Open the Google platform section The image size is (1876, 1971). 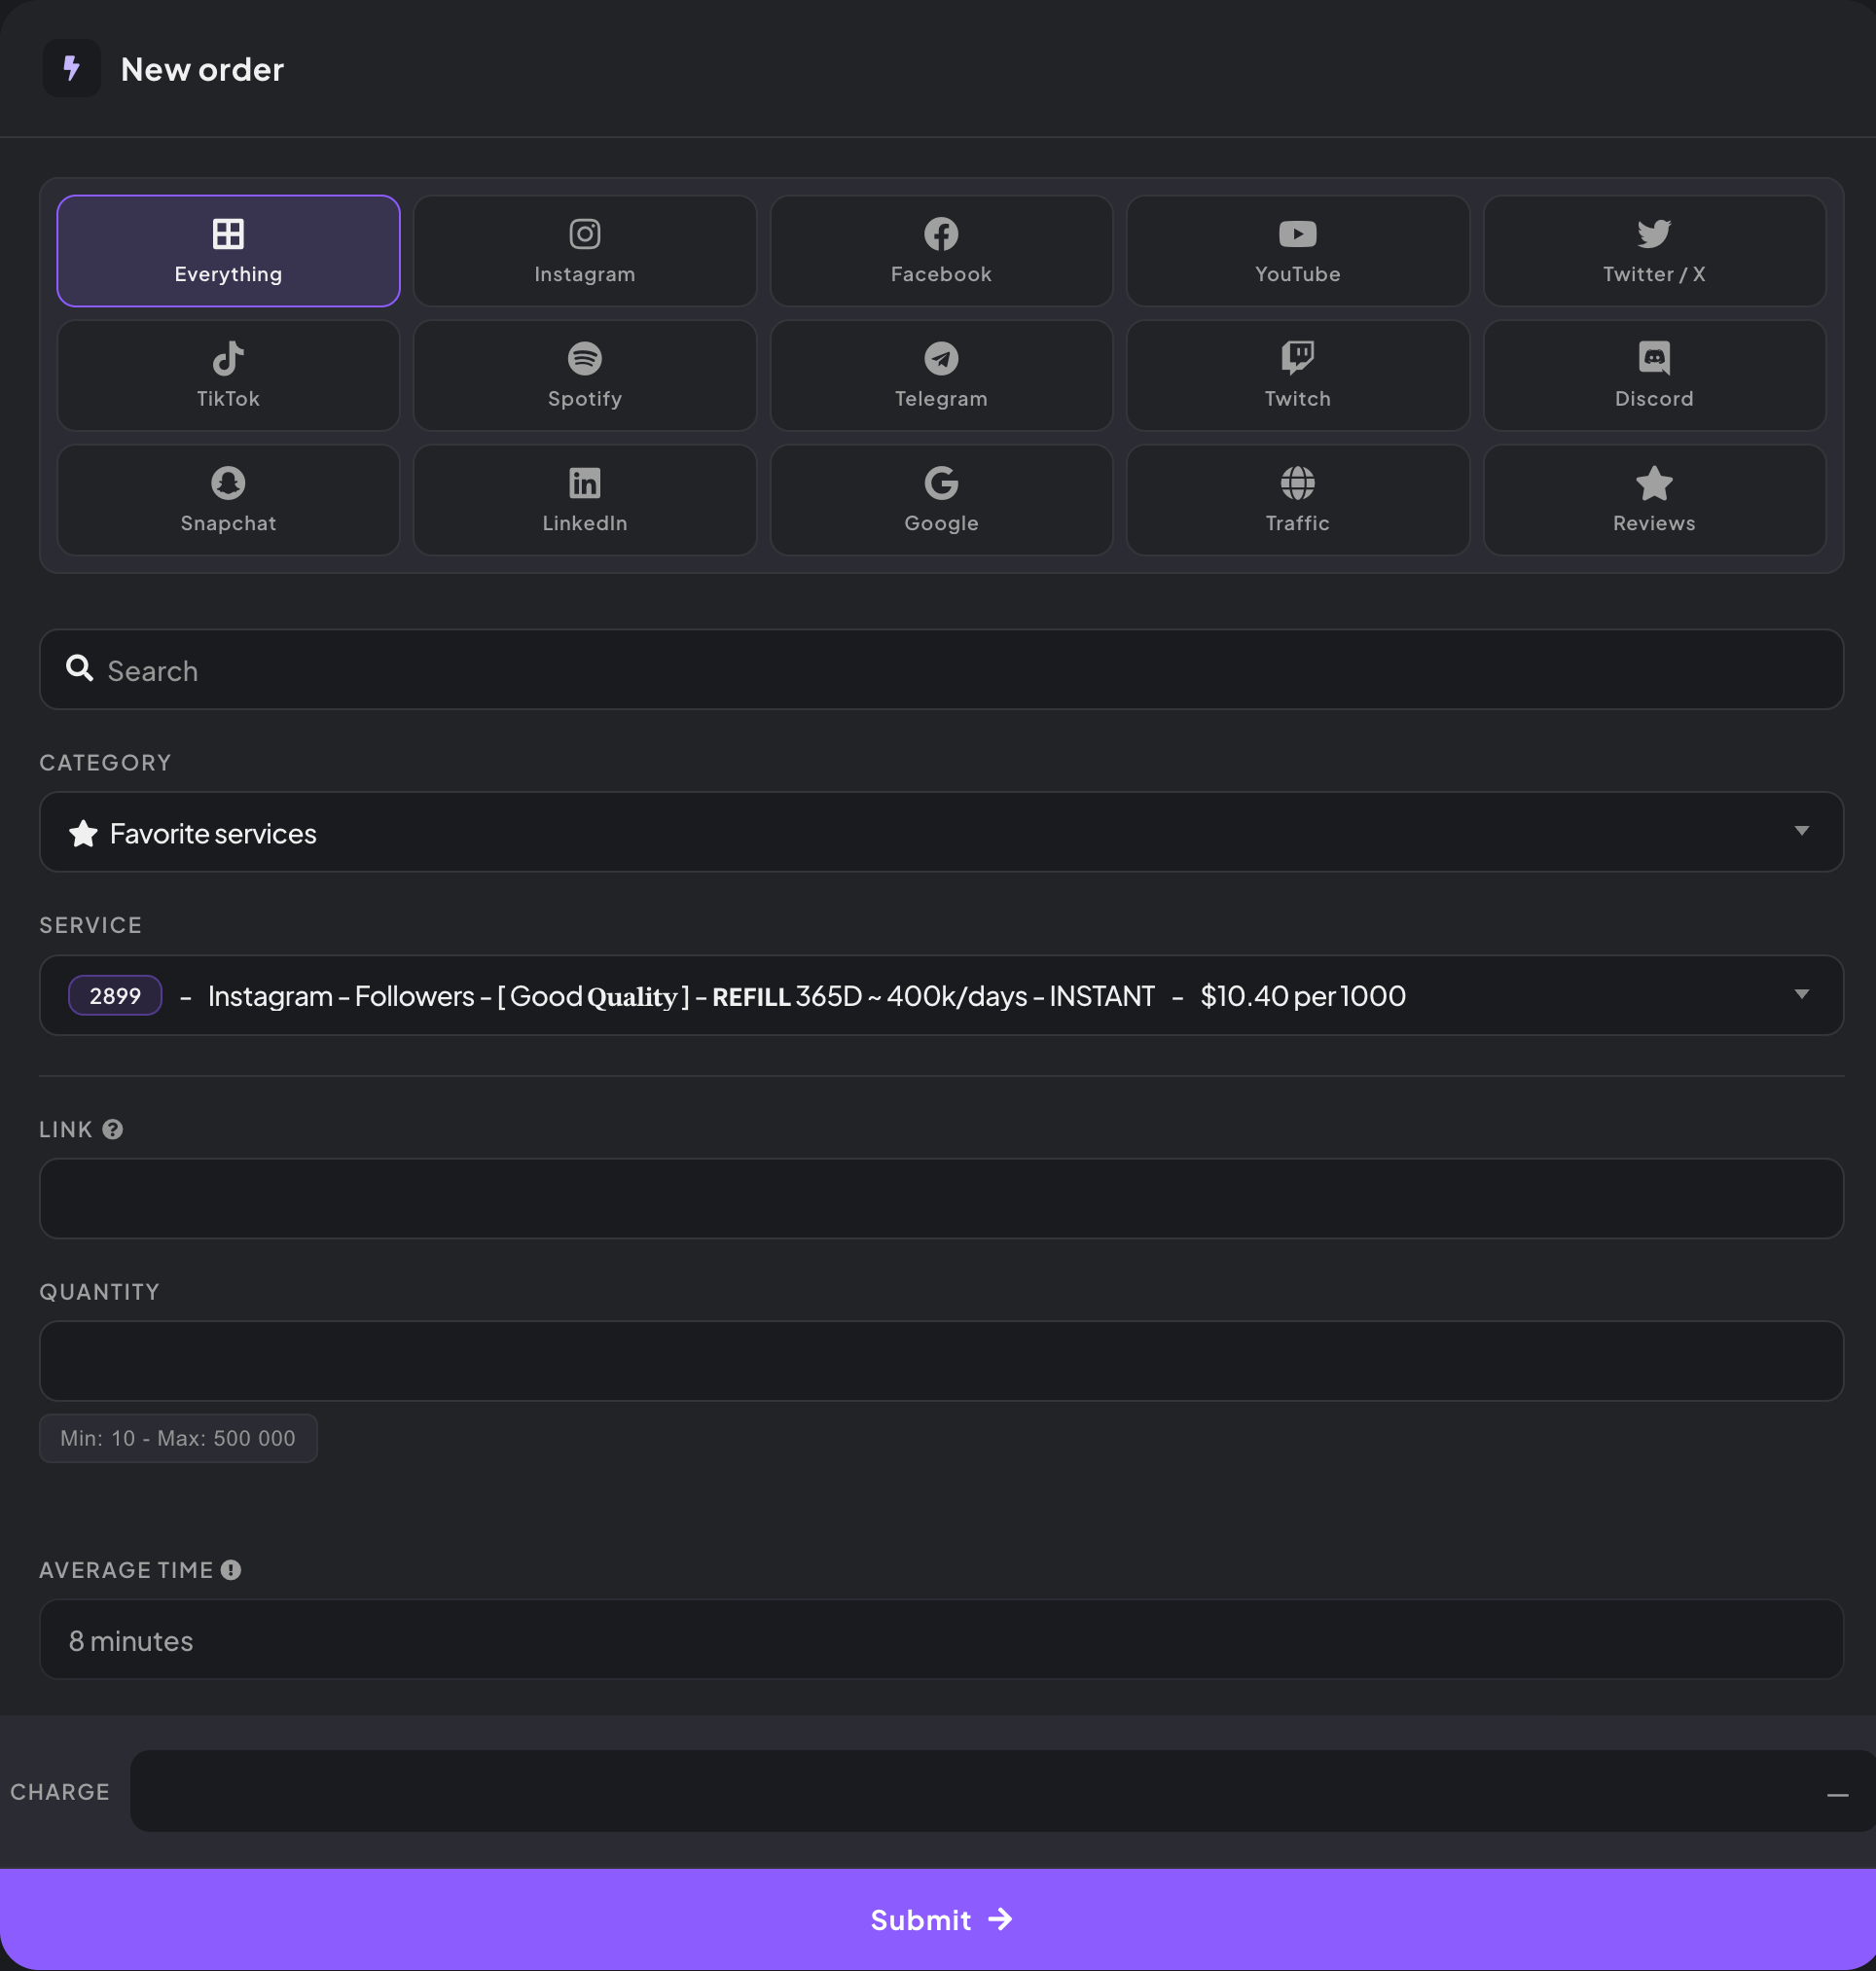click(x=940, y=499)
